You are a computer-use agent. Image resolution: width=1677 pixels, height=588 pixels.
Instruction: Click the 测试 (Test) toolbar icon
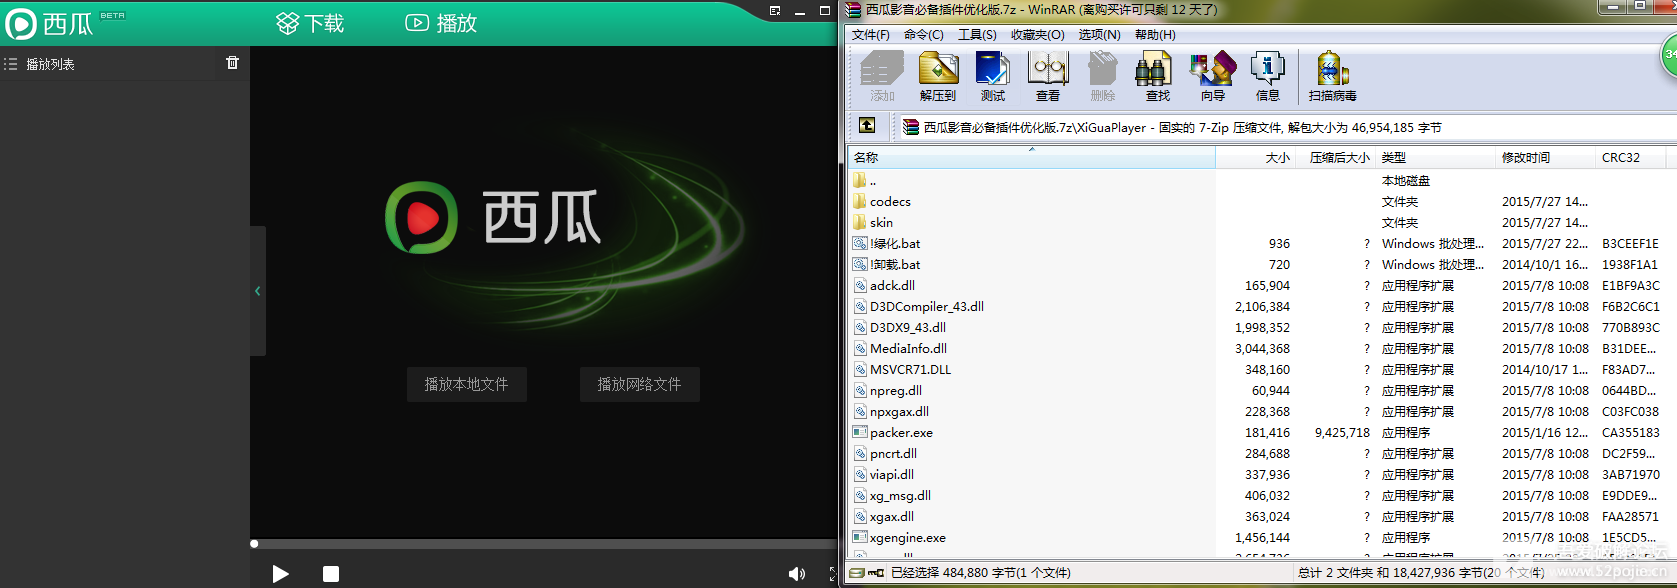[x=993, y=77]
